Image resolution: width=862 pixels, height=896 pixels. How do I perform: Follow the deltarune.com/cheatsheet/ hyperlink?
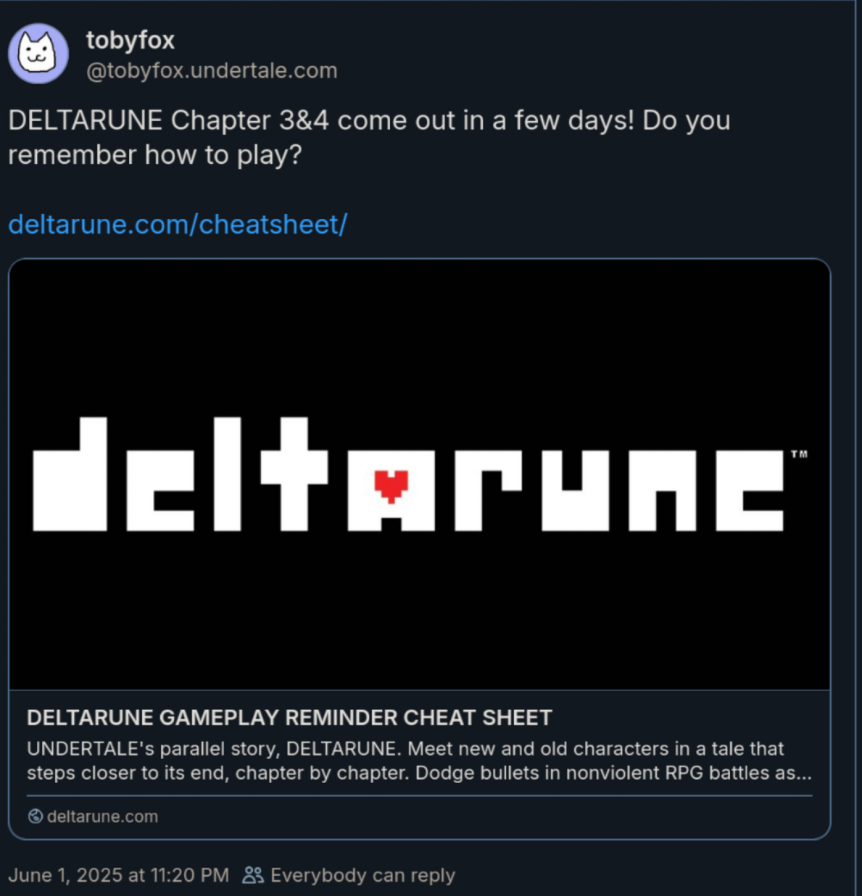coord(178,224)
